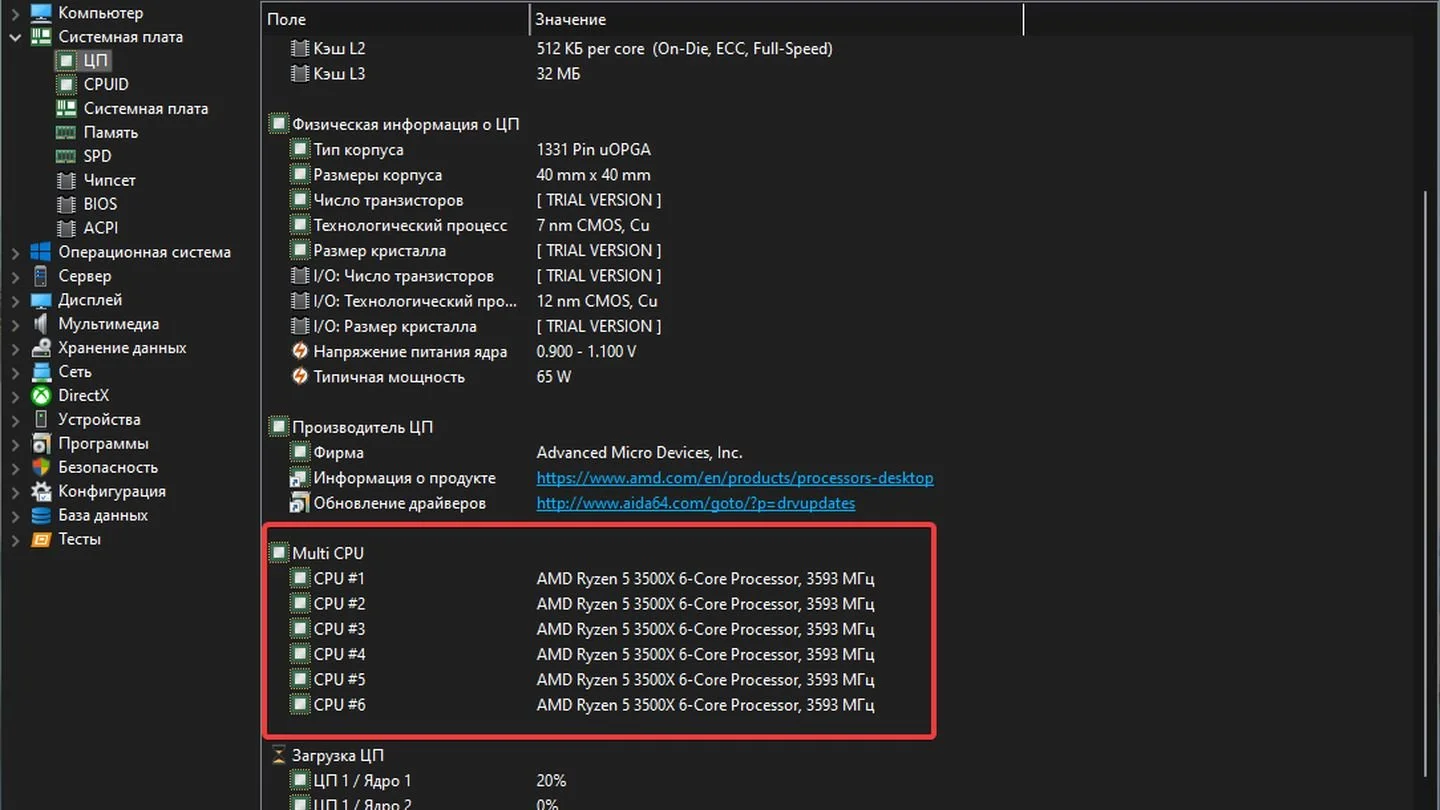The width and height of the screenshot is (1440, 810).
Task: Select the Тип корпуса row
Action: (470, 150)
